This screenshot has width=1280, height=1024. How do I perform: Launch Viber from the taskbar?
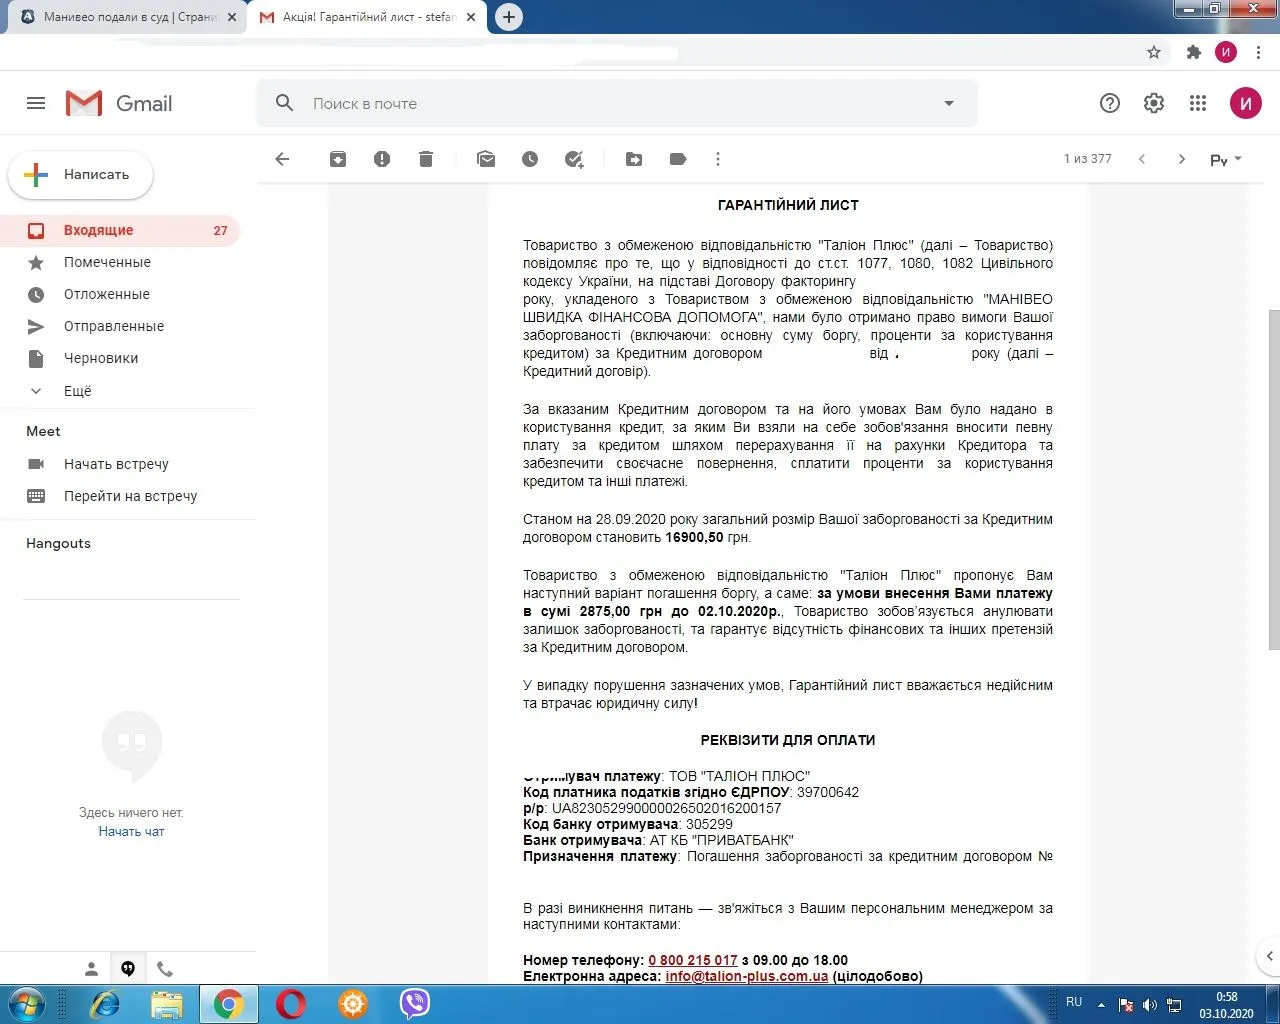click(414, 1003)
